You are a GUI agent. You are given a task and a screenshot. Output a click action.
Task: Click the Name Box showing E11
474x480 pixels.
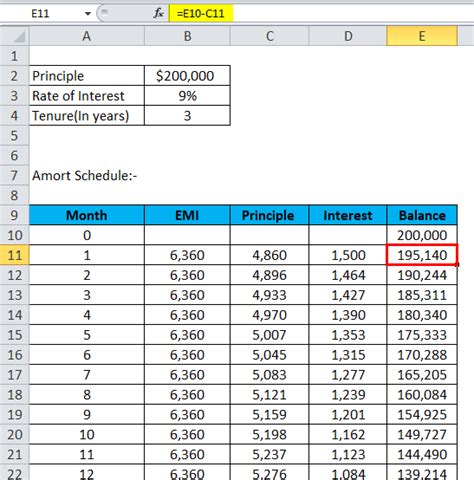pyautogui.click(x=40, y=14)
